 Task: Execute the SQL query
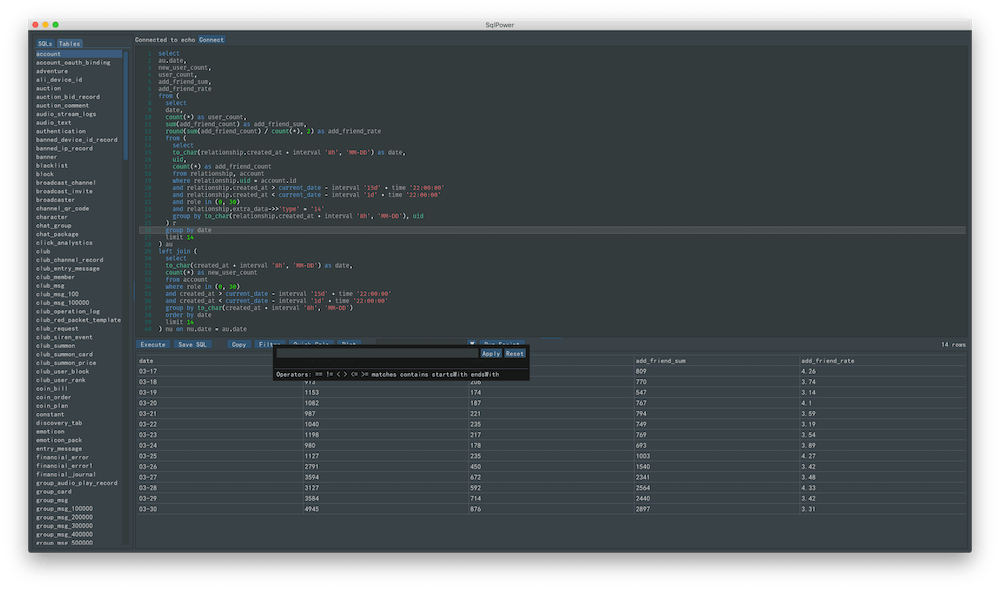pos(153,344)
